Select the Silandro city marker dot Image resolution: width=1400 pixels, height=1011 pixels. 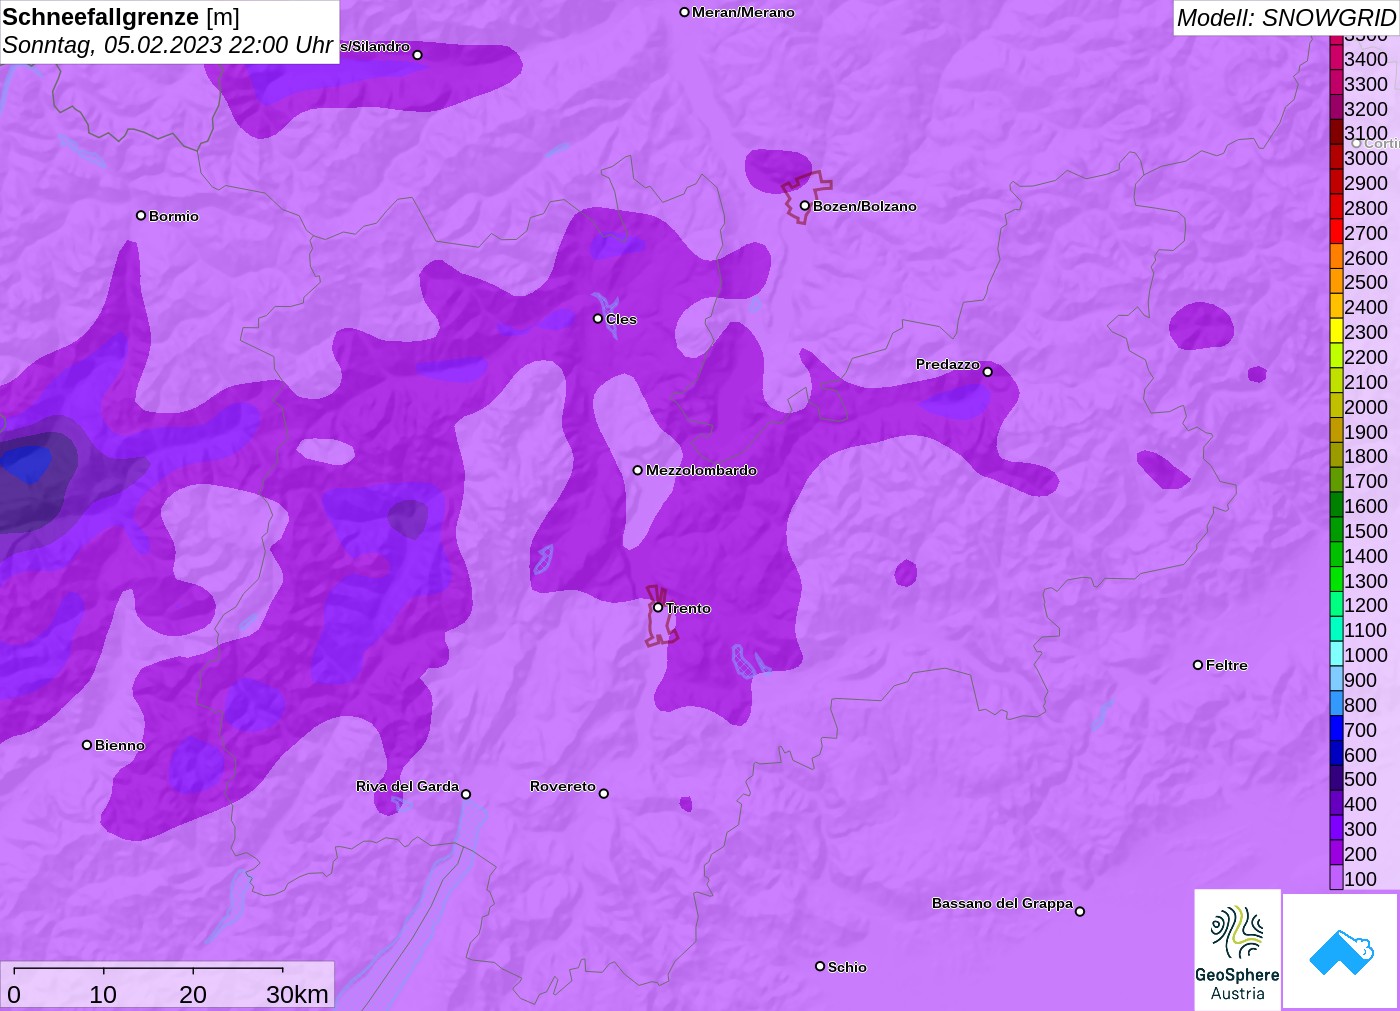tap(418, 55)
